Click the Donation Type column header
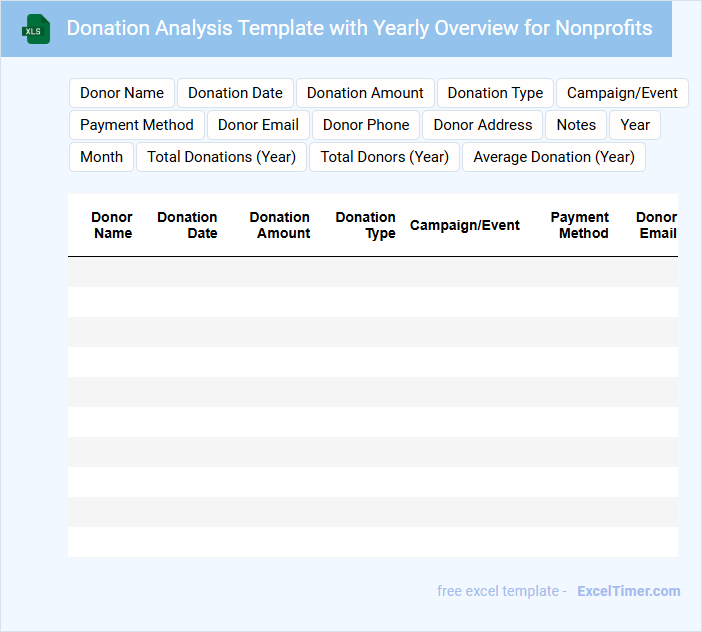The image size is (702, 632). tap(365, 225)
